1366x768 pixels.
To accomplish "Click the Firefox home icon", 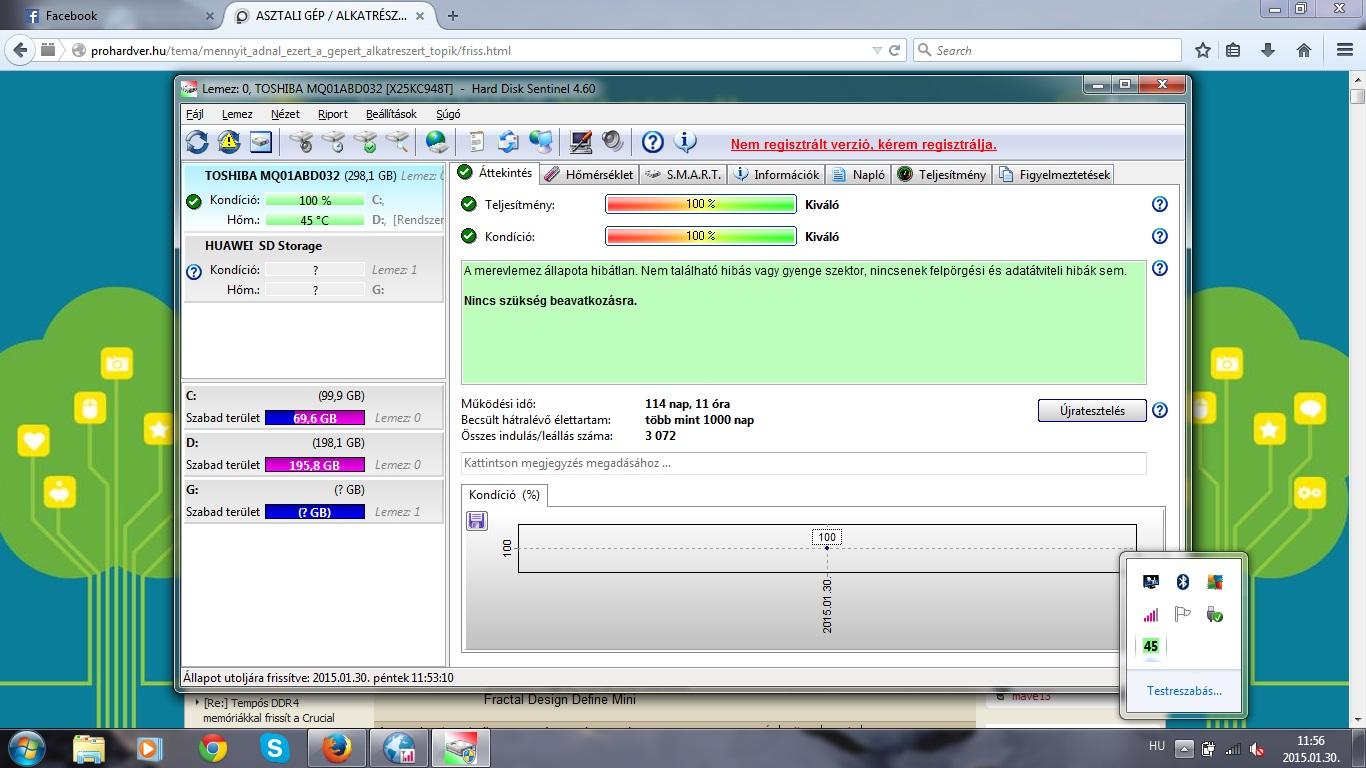I will [x=1304, y=50].
